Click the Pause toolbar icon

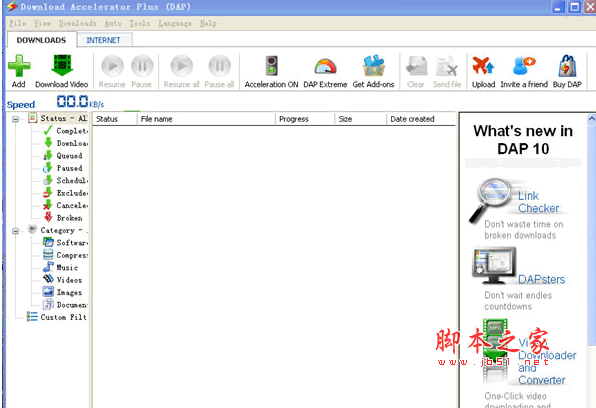[x=142, y=66]
